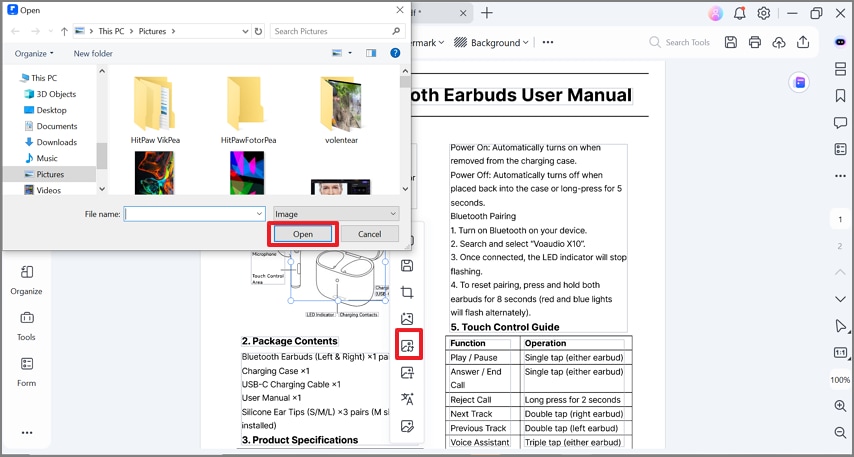
Task: Select Music in navigation tree
Action: tap(46, 158)
